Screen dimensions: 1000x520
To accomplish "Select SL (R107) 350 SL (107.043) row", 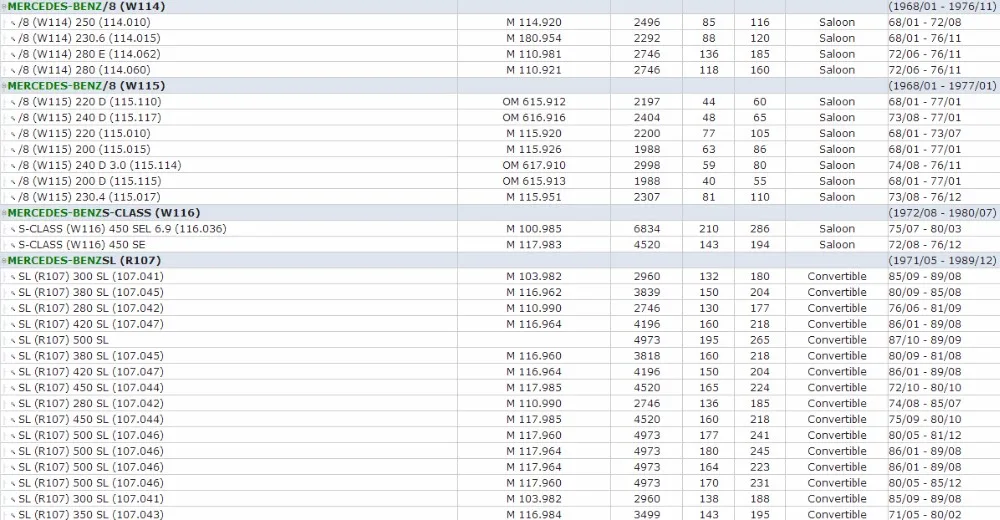I will [x=500, y=514].
